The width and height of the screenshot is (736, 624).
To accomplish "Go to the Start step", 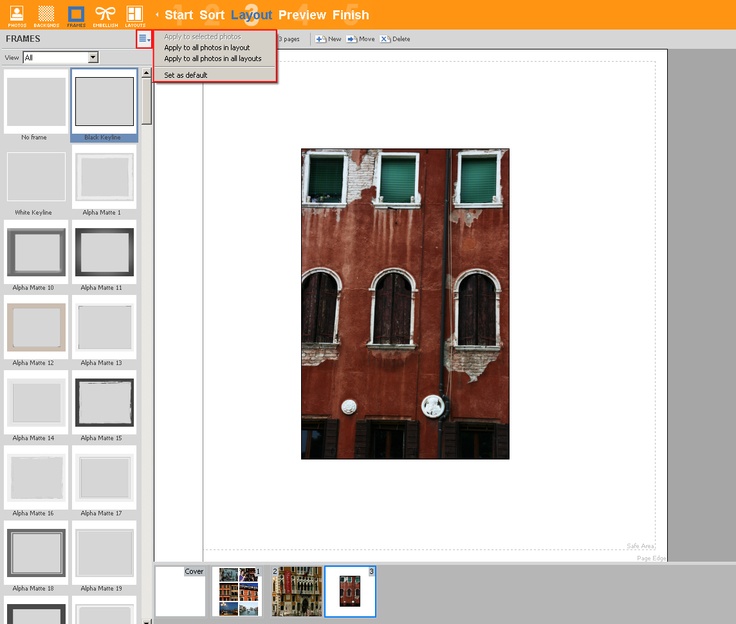I will click(x=179, y=15).
